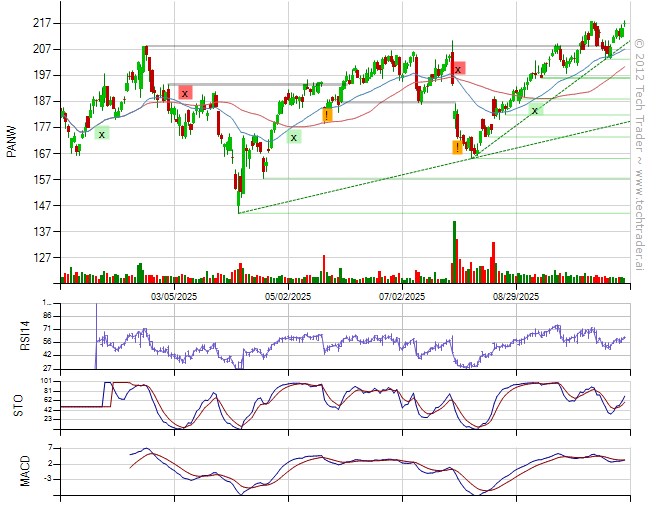Screen dimensions: 657x514
Task: Click the orange exclamation marker before 07/02/2025
Action: (327, 116)
